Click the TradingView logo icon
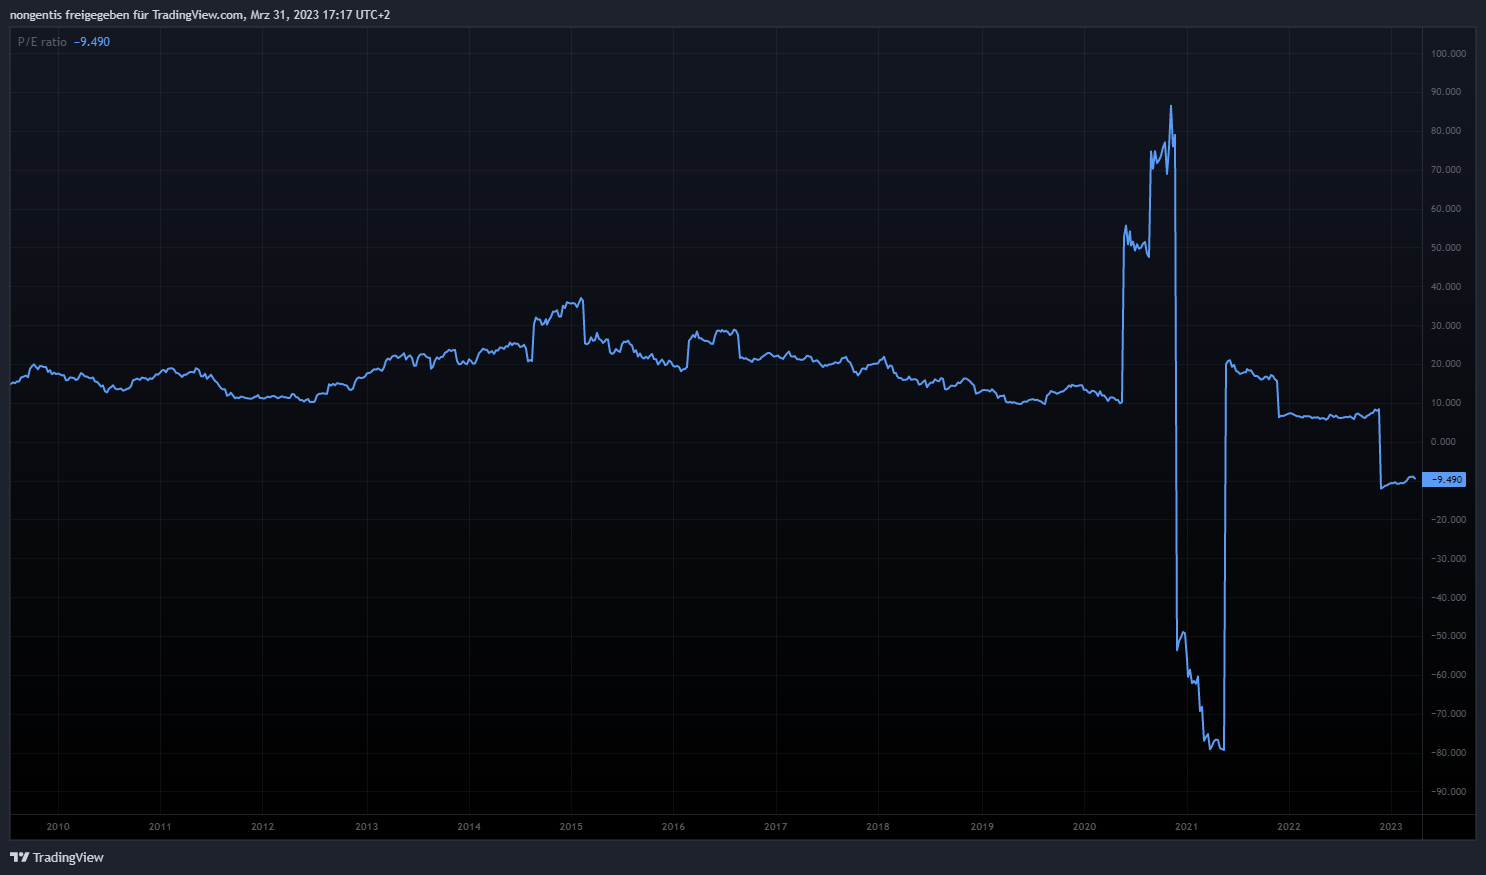This screenshot has width=1486, height=875. (18, 857)
